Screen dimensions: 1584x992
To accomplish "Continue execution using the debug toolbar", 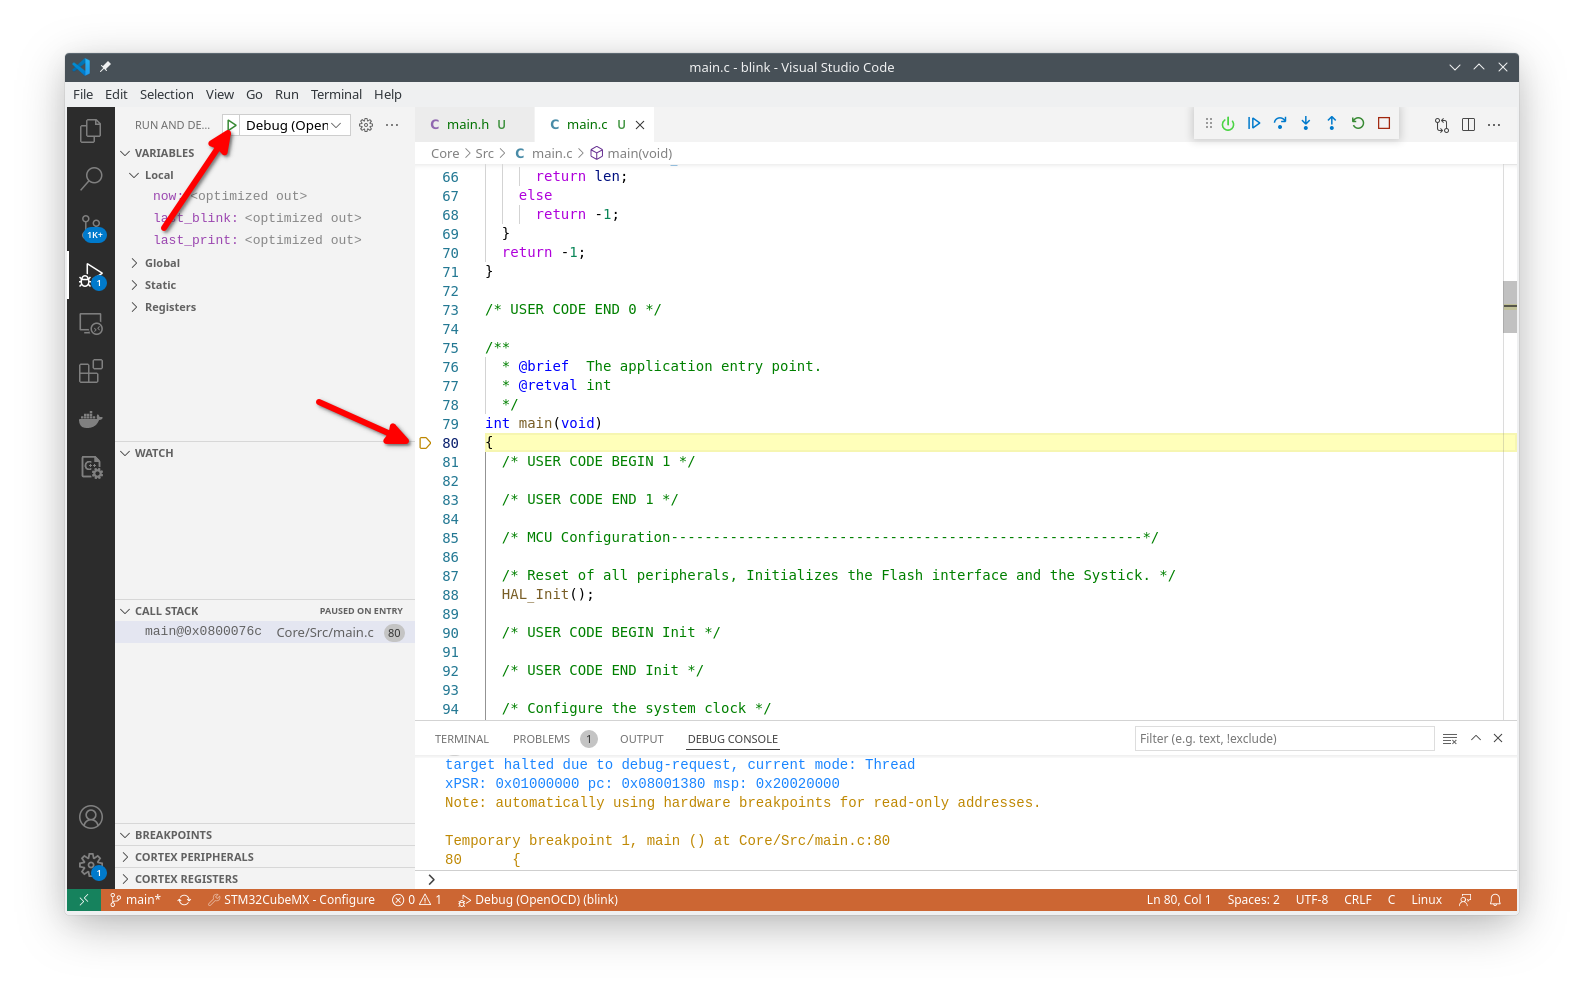I will (x=1254, y=124).
